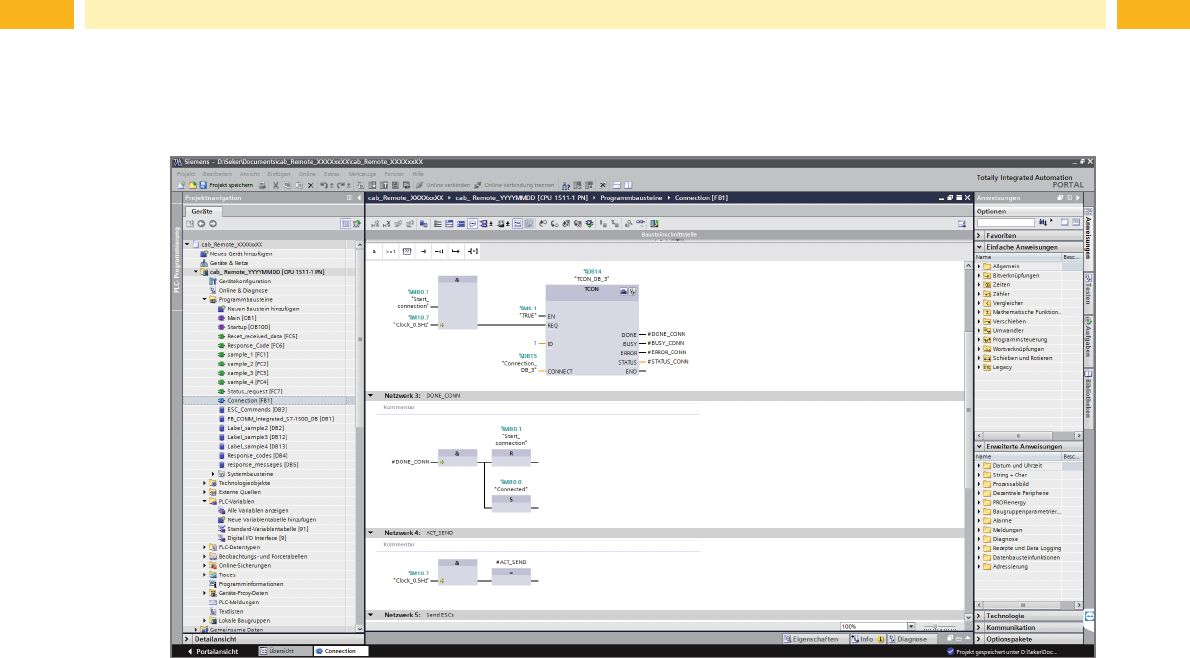This screenshot has width=1190, height=658.
Task: Select Main [OB1] block
Action: coord(241,318)
